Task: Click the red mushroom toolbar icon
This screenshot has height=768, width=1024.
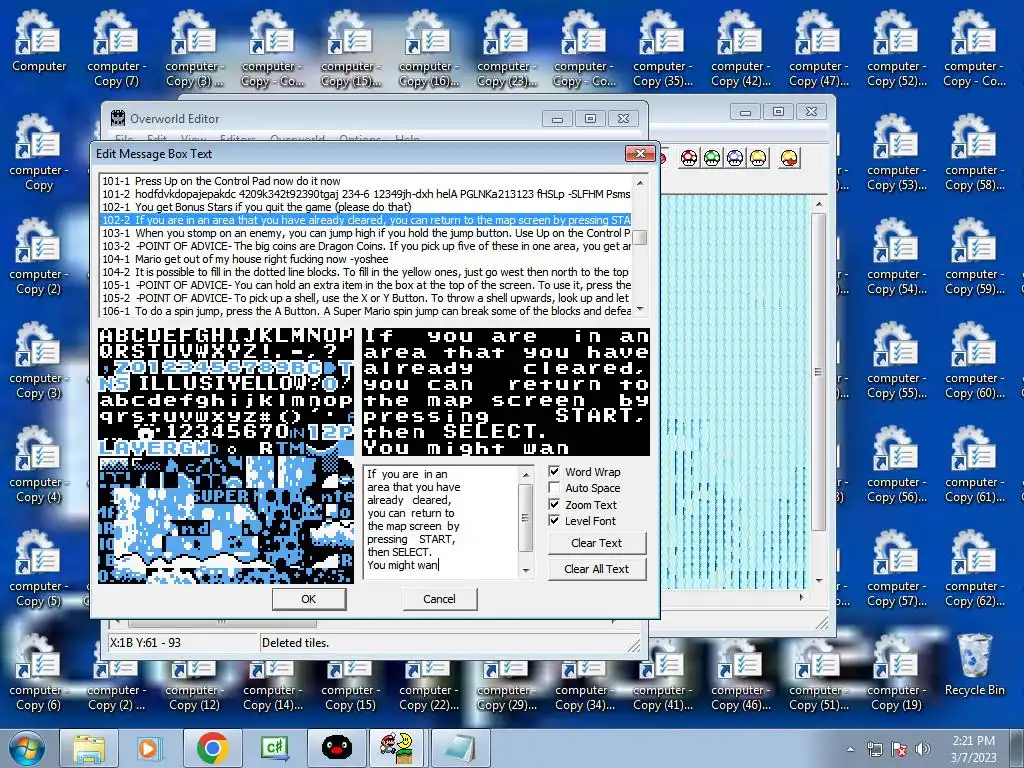Action: tap(689, 158)
